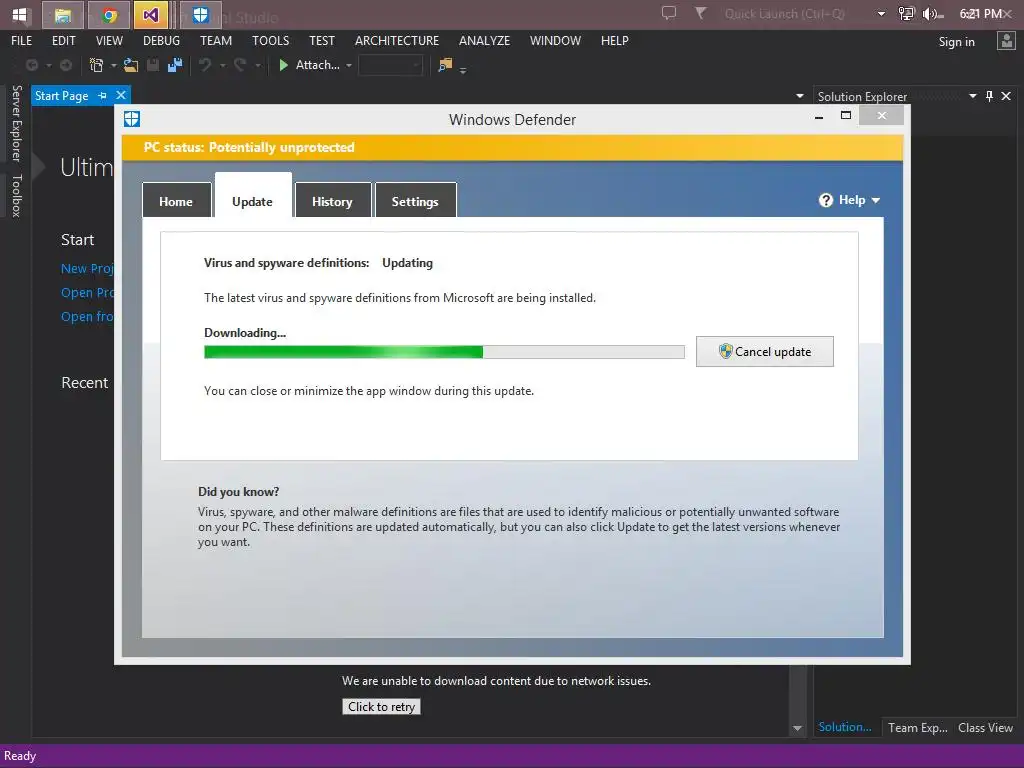Open the ANALYZE menu

pyautogui.click(x=485, y=40)
